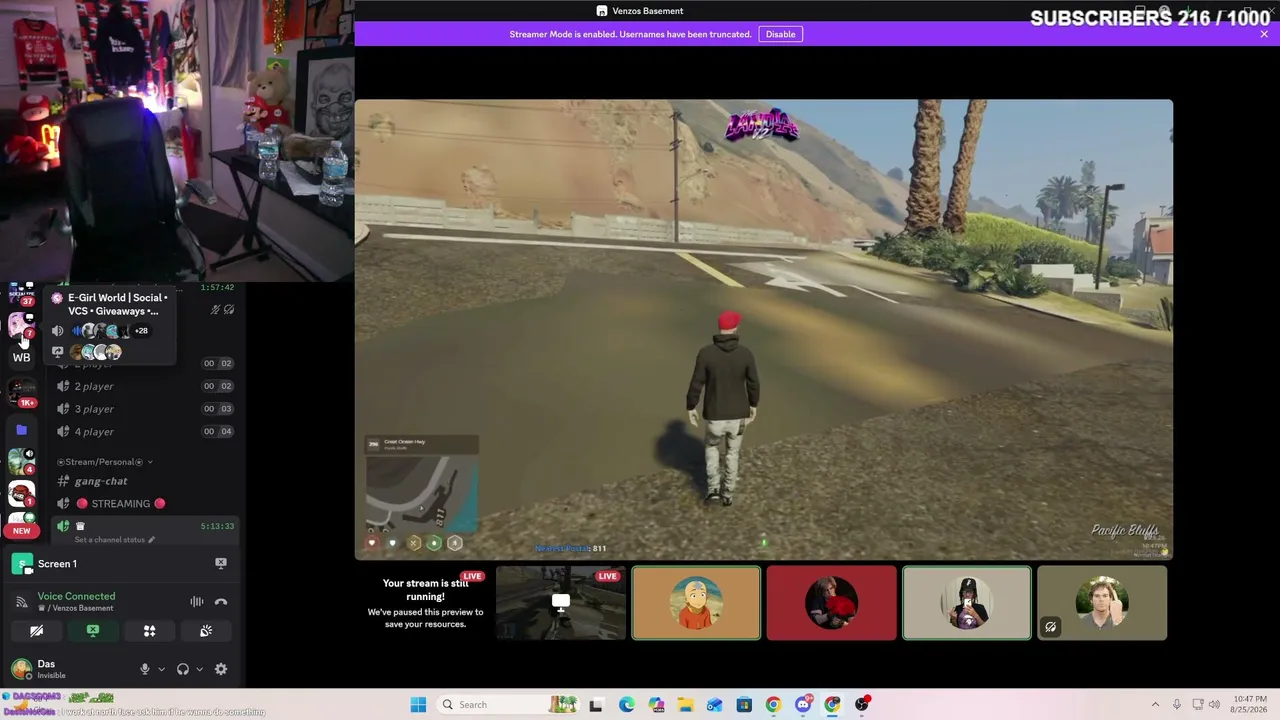Focus the participant tile with camera-off icon

pyautogui.click(x=1102, y=603)
